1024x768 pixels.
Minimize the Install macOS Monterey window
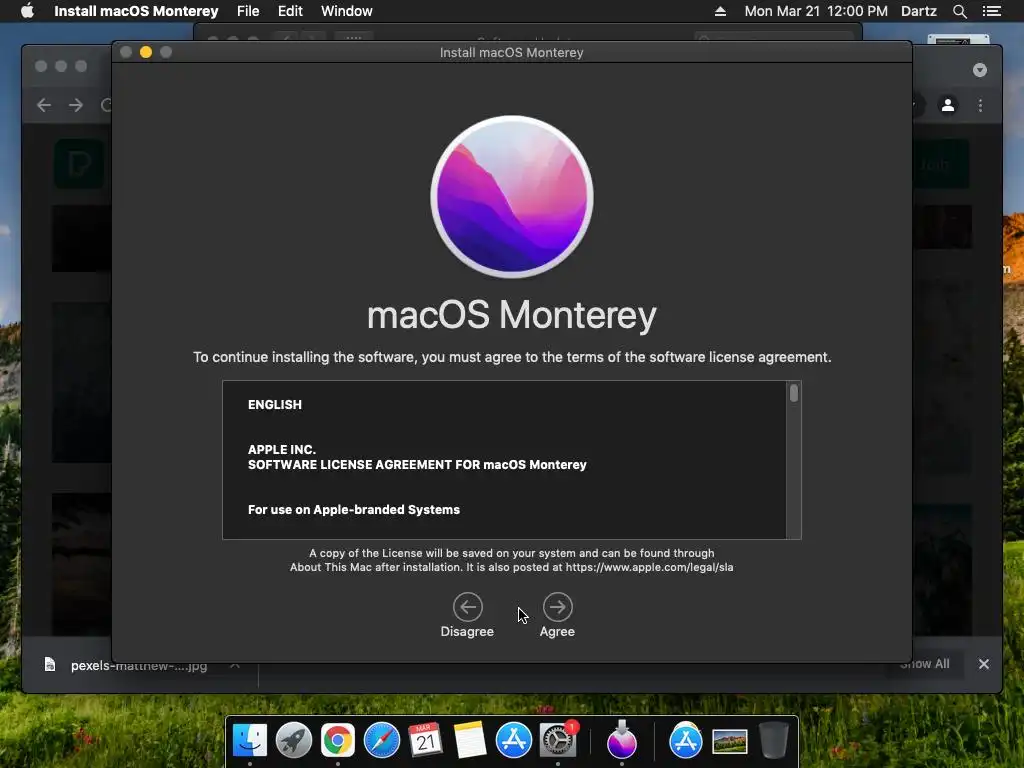pyautogui.click(x=146, y=52)
